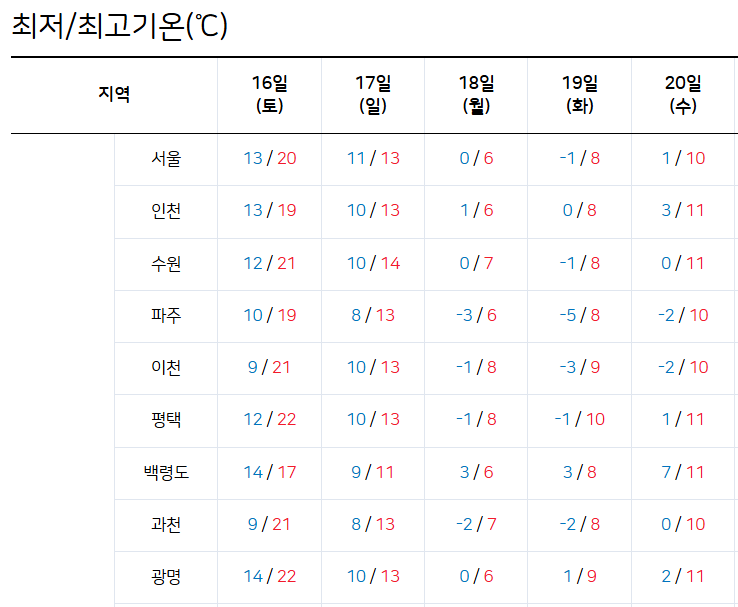
Task: Click the 광명 row label
Action: coord(166,576)
